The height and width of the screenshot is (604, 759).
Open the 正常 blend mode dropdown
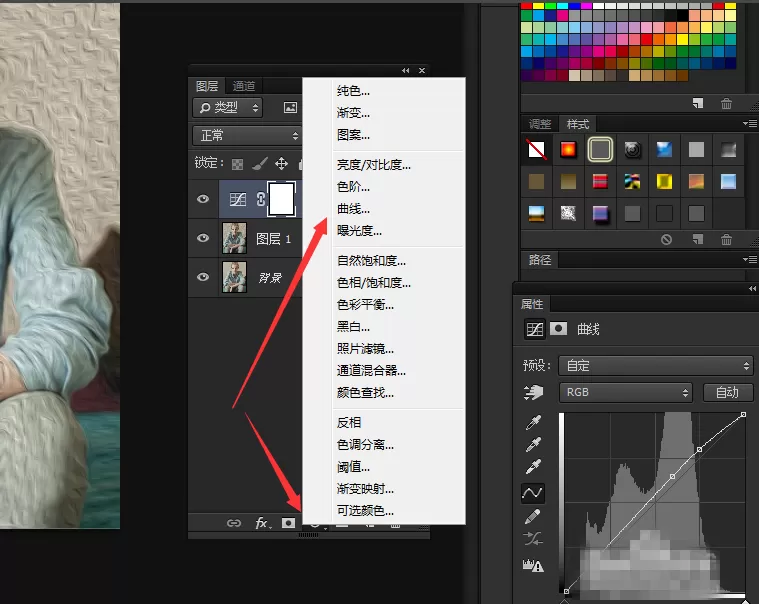coord(247,136)
